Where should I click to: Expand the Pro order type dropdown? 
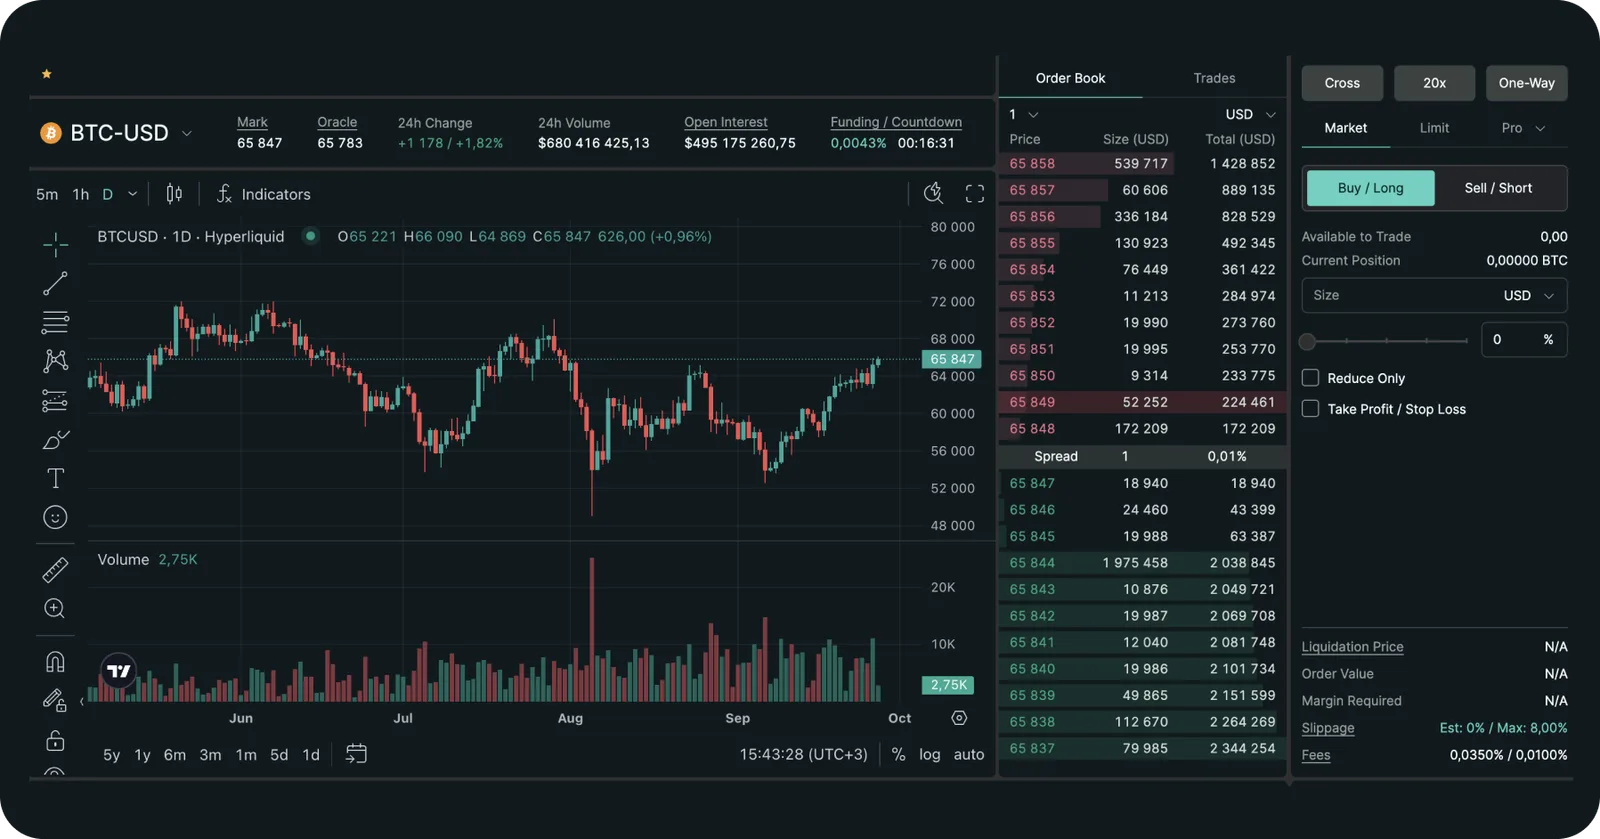[1523, 128]
